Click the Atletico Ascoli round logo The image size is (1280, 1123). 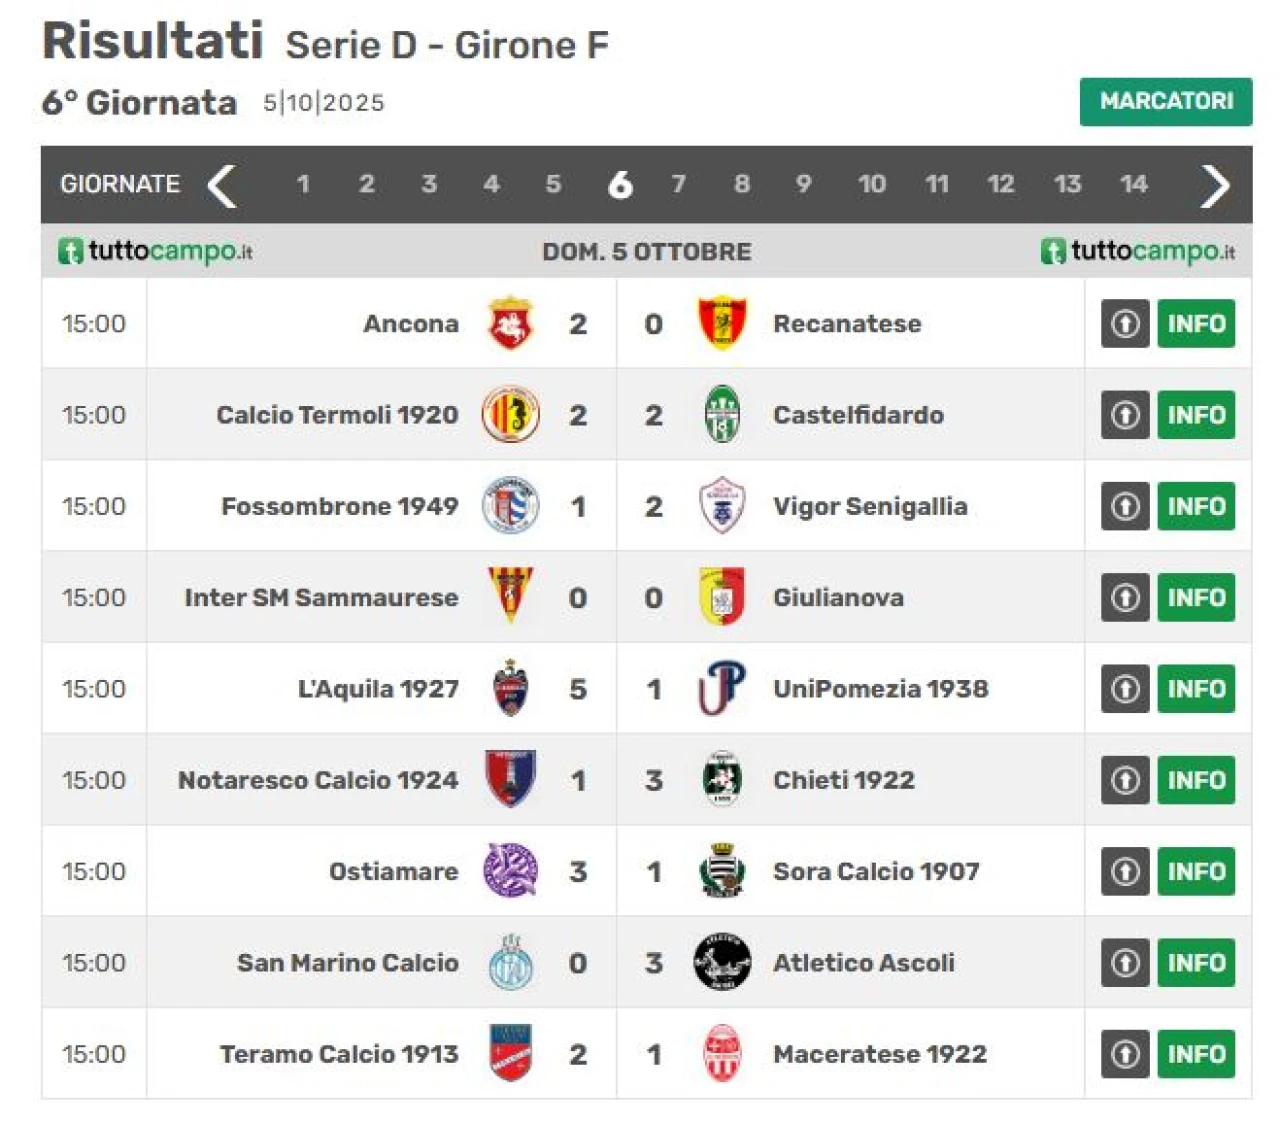tap(721, 962)
